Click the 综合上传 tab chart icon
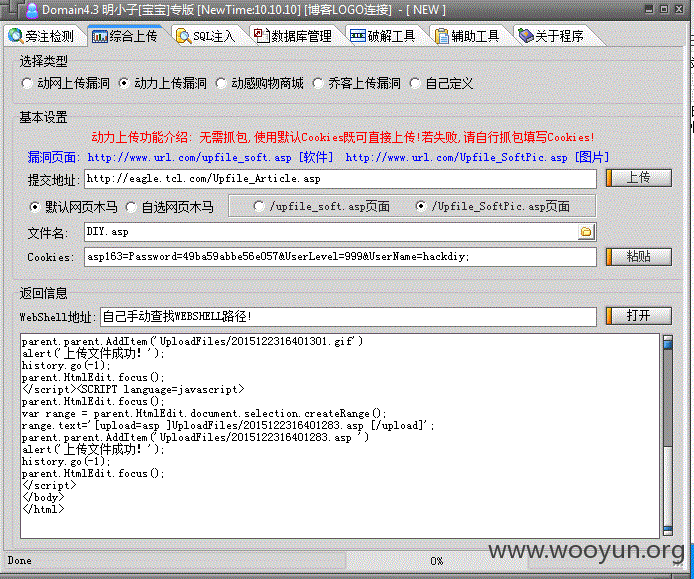Image resolution: width=694 pixels, height=579 pixels. (x=99, y=36)
